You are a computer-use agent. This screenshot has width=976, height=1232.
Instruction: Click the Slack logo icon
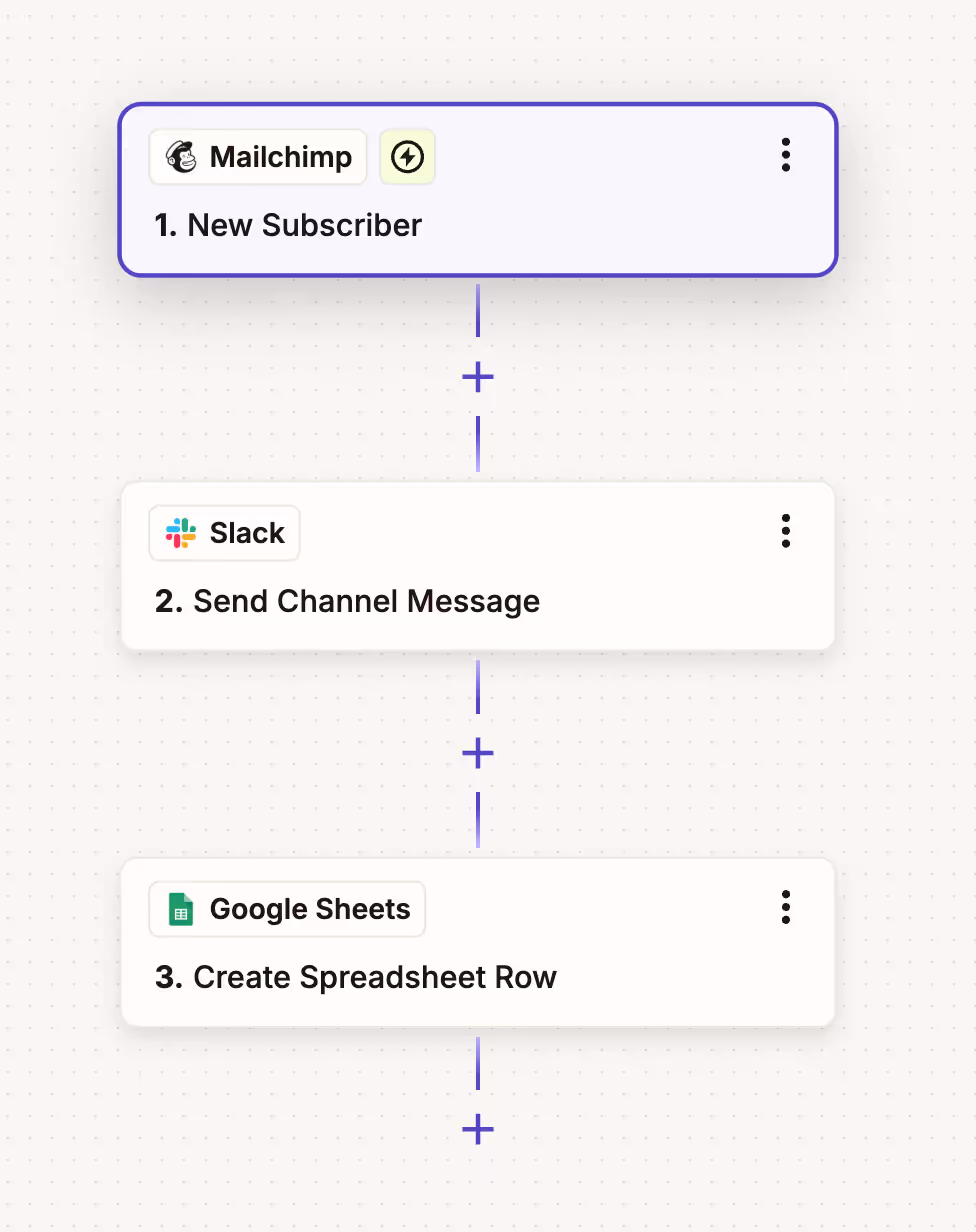tap(181, 533)
